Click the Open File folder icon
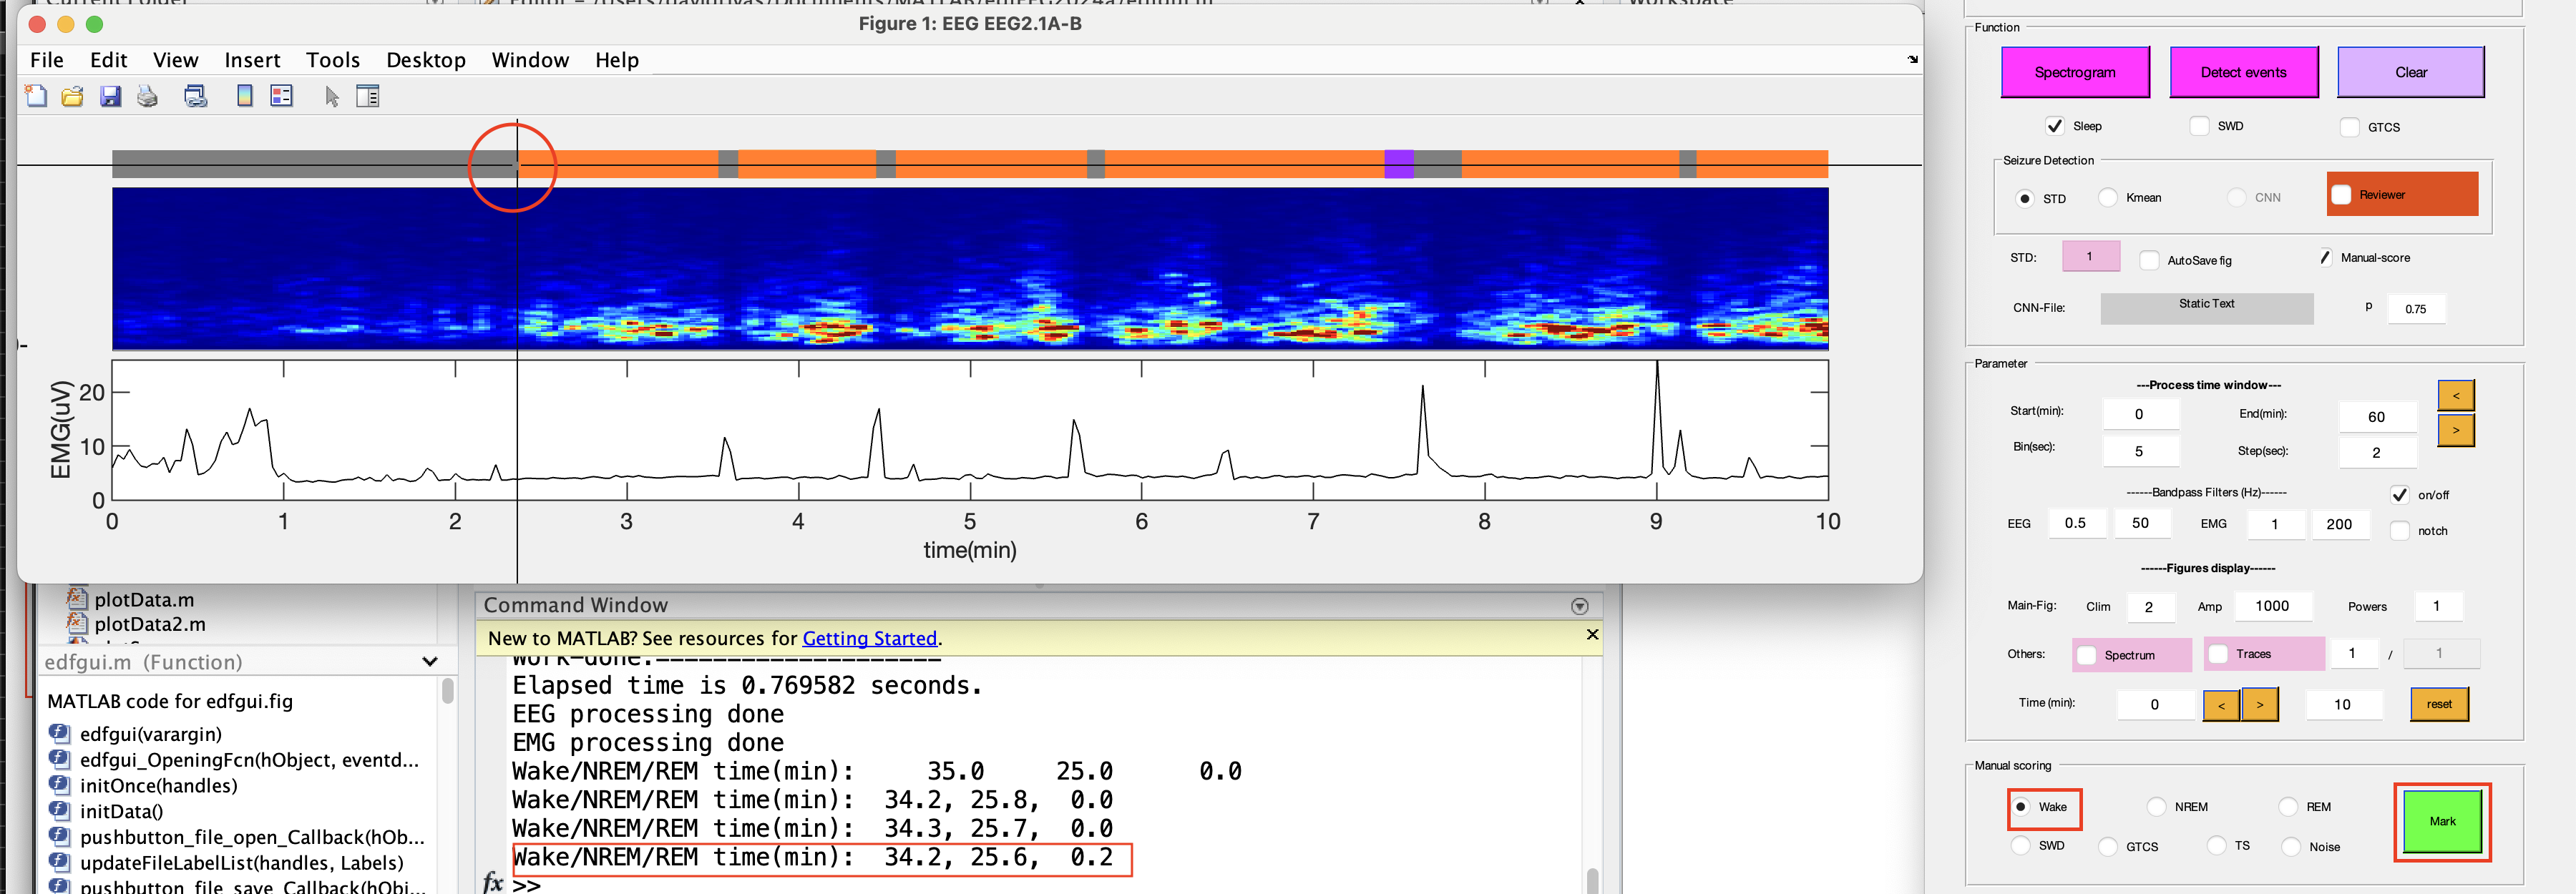This screenshot has height=894, width=2576. tap(72, 96)
